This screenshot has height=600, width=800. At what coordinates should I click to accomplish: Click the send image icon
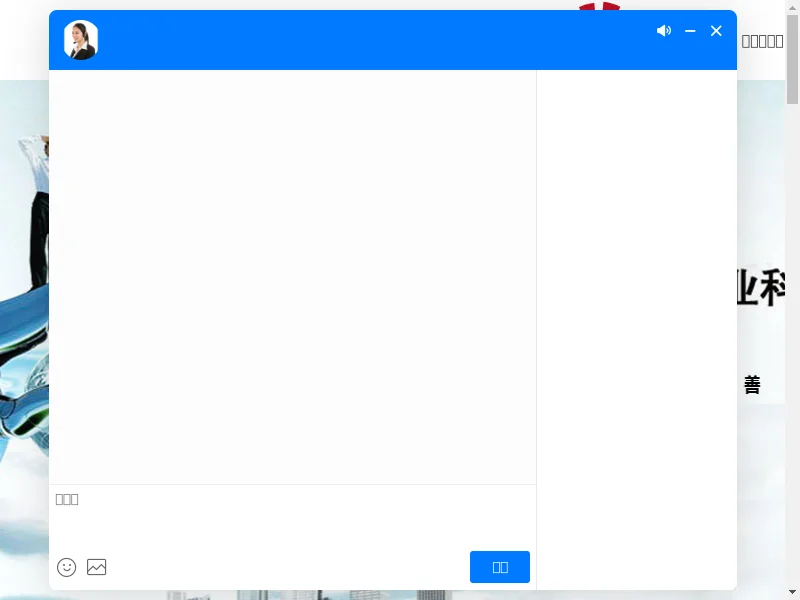click(96, 567)
